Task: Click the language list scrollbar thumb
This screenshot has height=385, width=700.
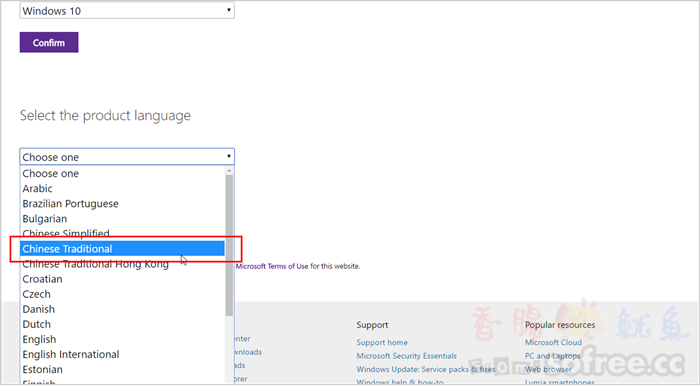Action: [229, 245]
